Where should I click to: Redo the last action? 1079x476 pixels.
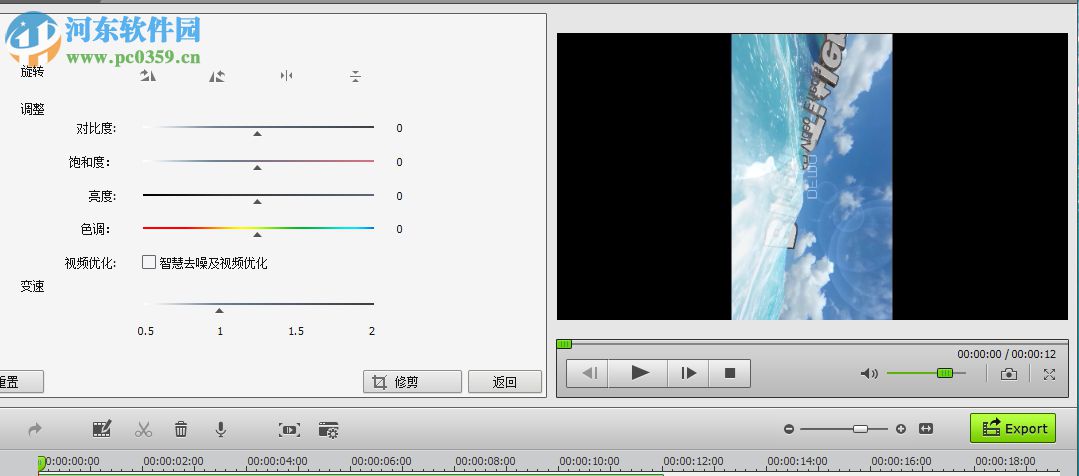coord(34,429)
